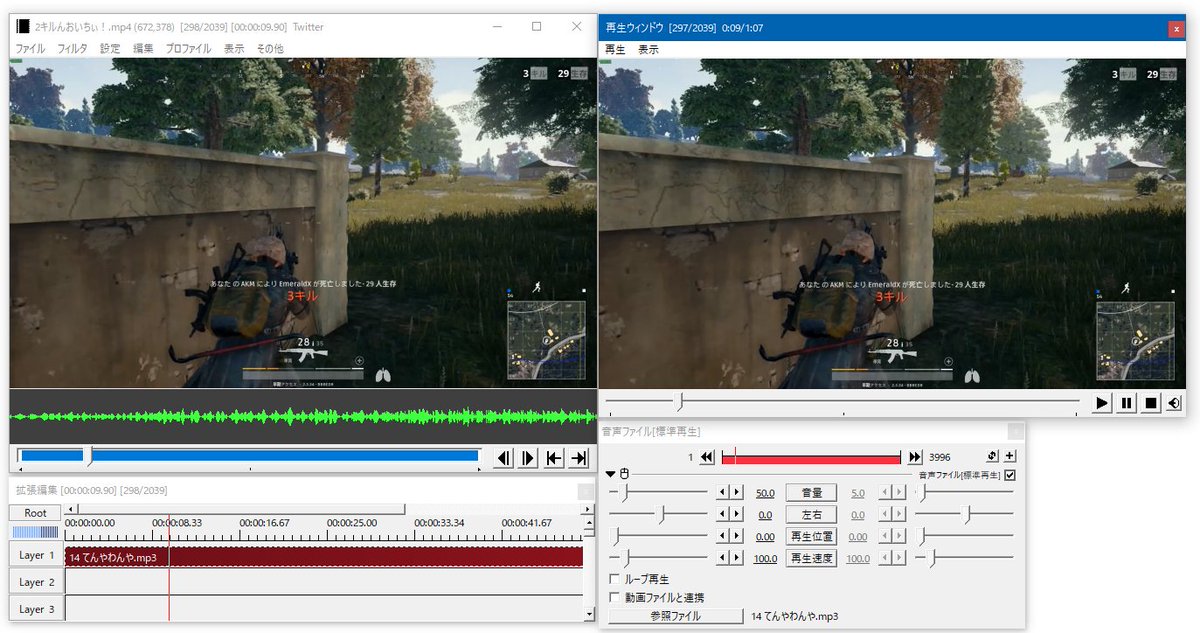
Task: Close the 再生ウィンドウ with the red X
Action: tap(1175, 29)
